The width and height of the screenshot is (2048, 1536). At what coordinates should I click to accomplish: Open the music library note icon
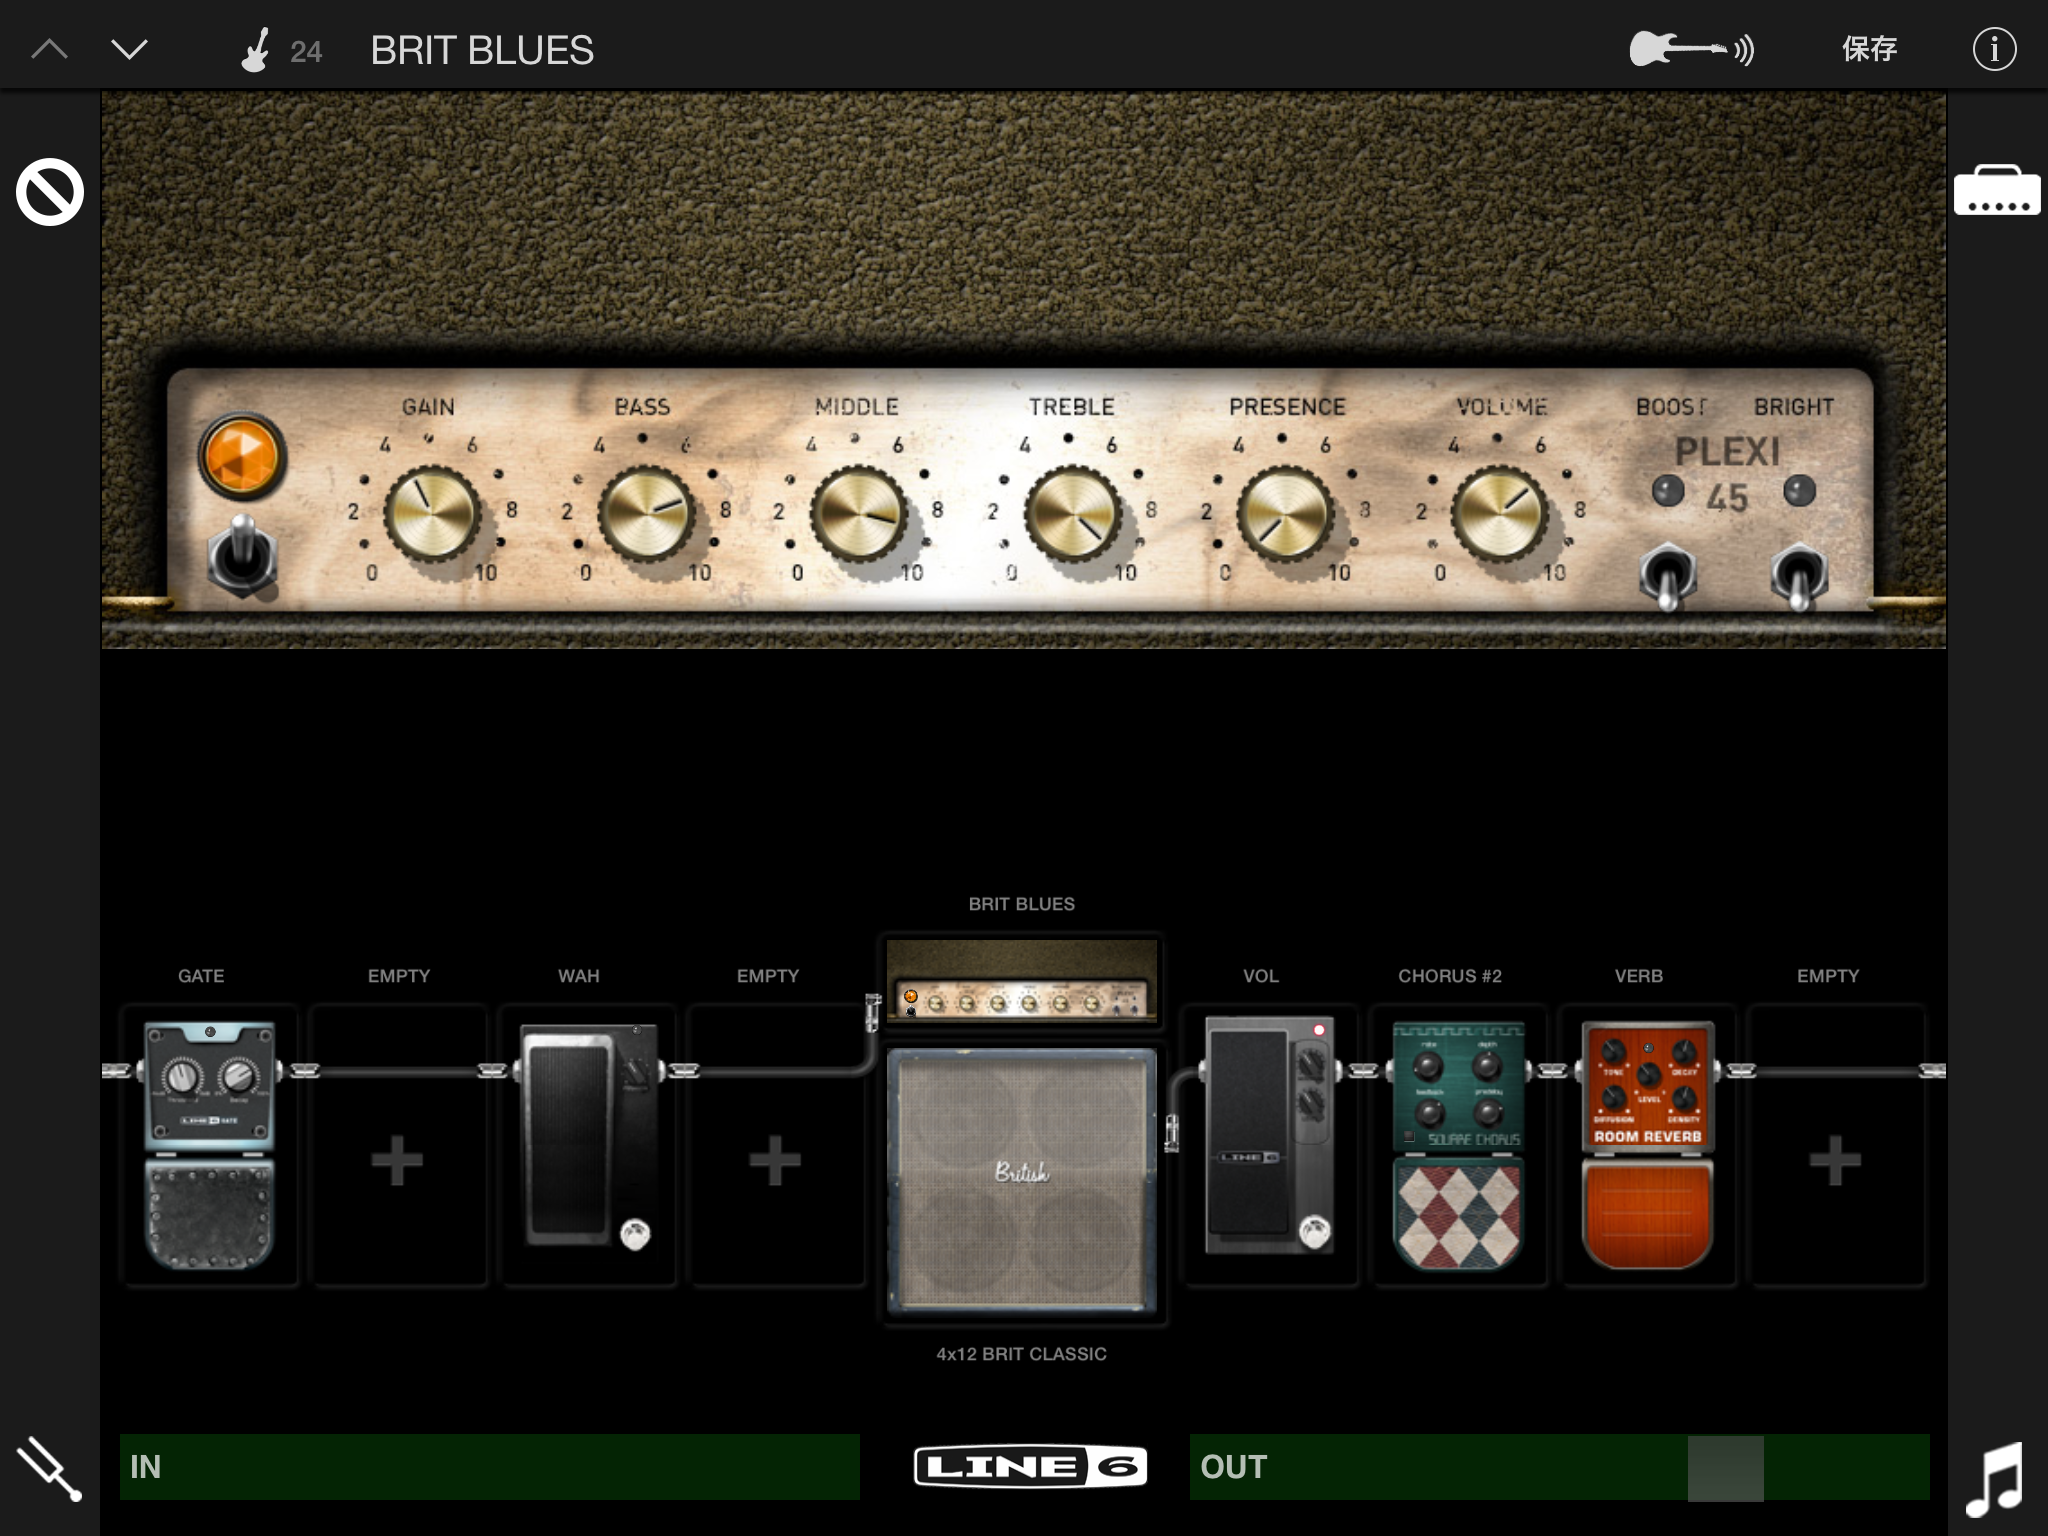coord(1995,1479)
